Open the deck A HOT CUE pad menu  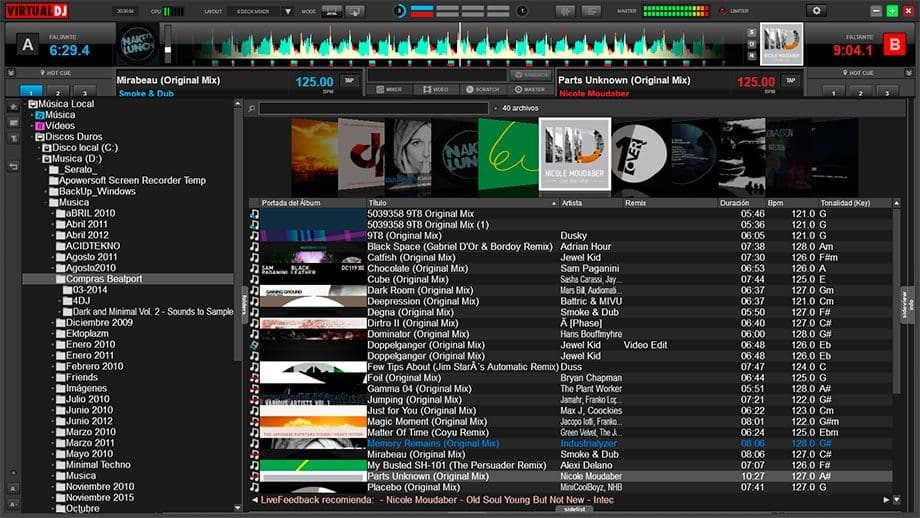point(55,73)
